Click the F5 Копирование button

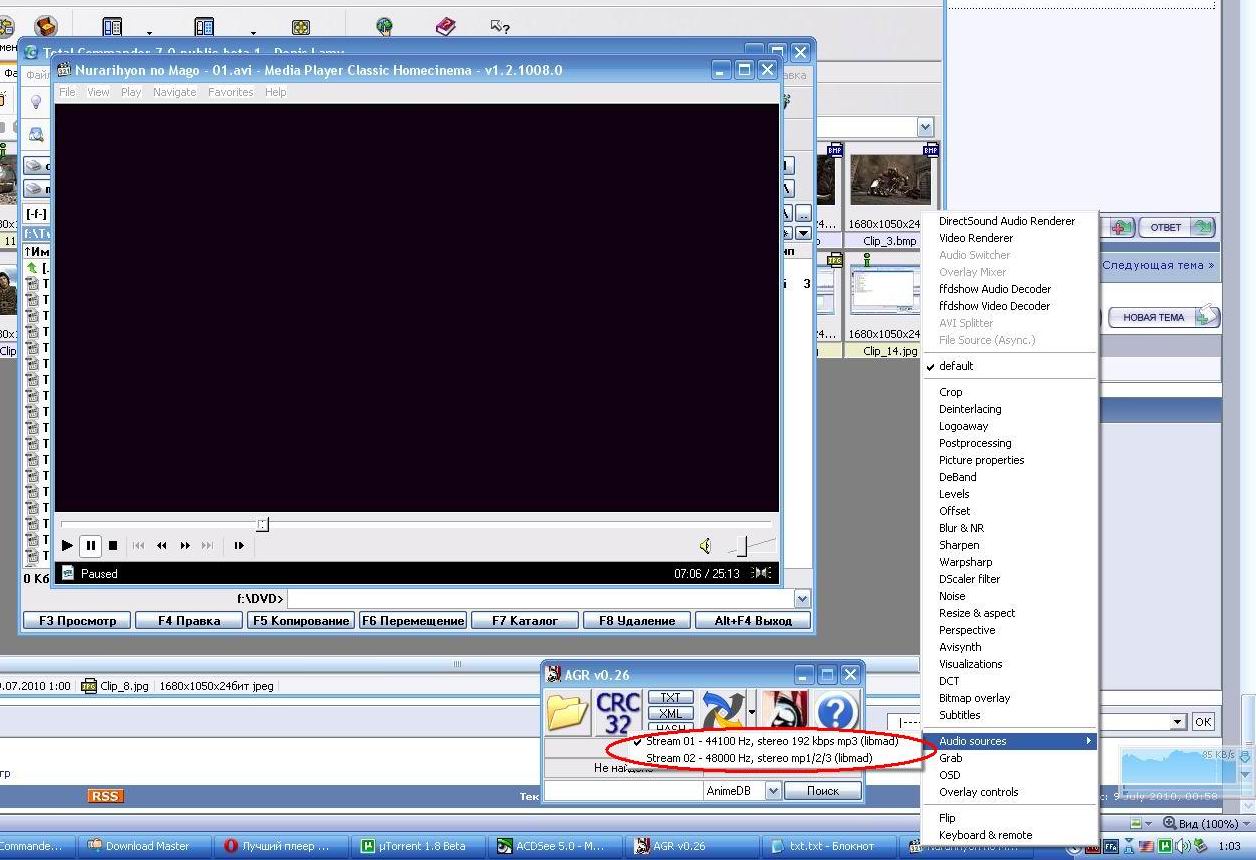click(301, 621)
